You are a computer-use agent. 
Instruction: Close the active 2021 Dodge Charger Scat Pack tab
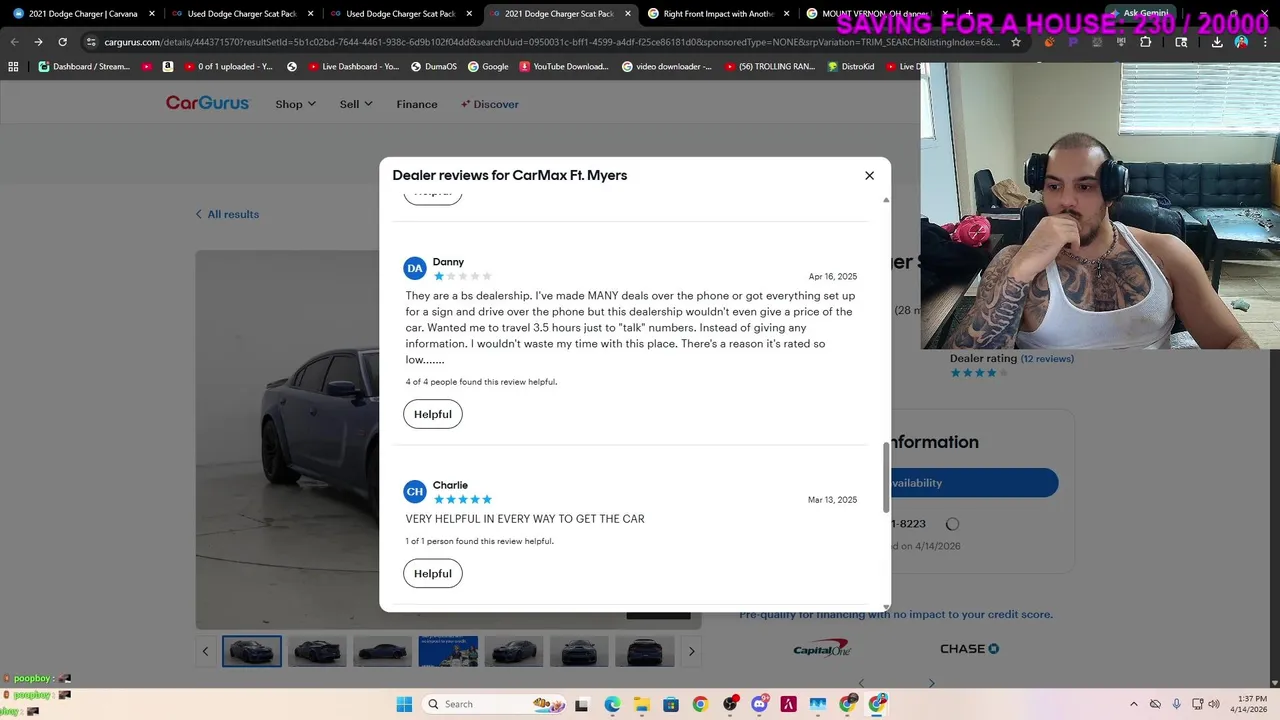tap(628, 14)
